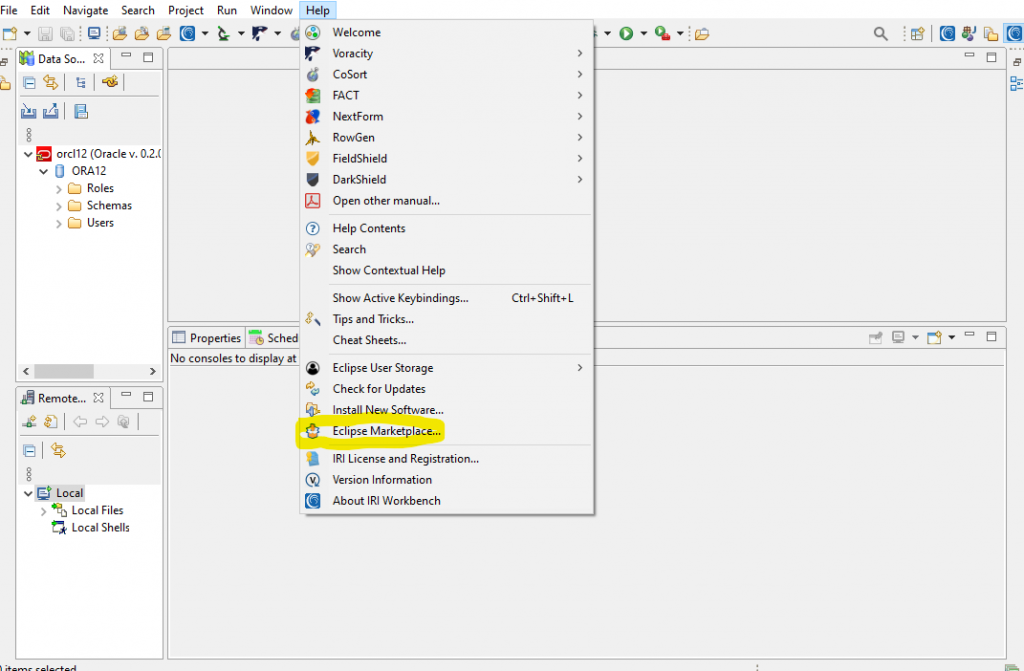This screenshot has width=1024, height=671.
Task: Click the Collapse All icon in Remote Systems
Action: 29,451
